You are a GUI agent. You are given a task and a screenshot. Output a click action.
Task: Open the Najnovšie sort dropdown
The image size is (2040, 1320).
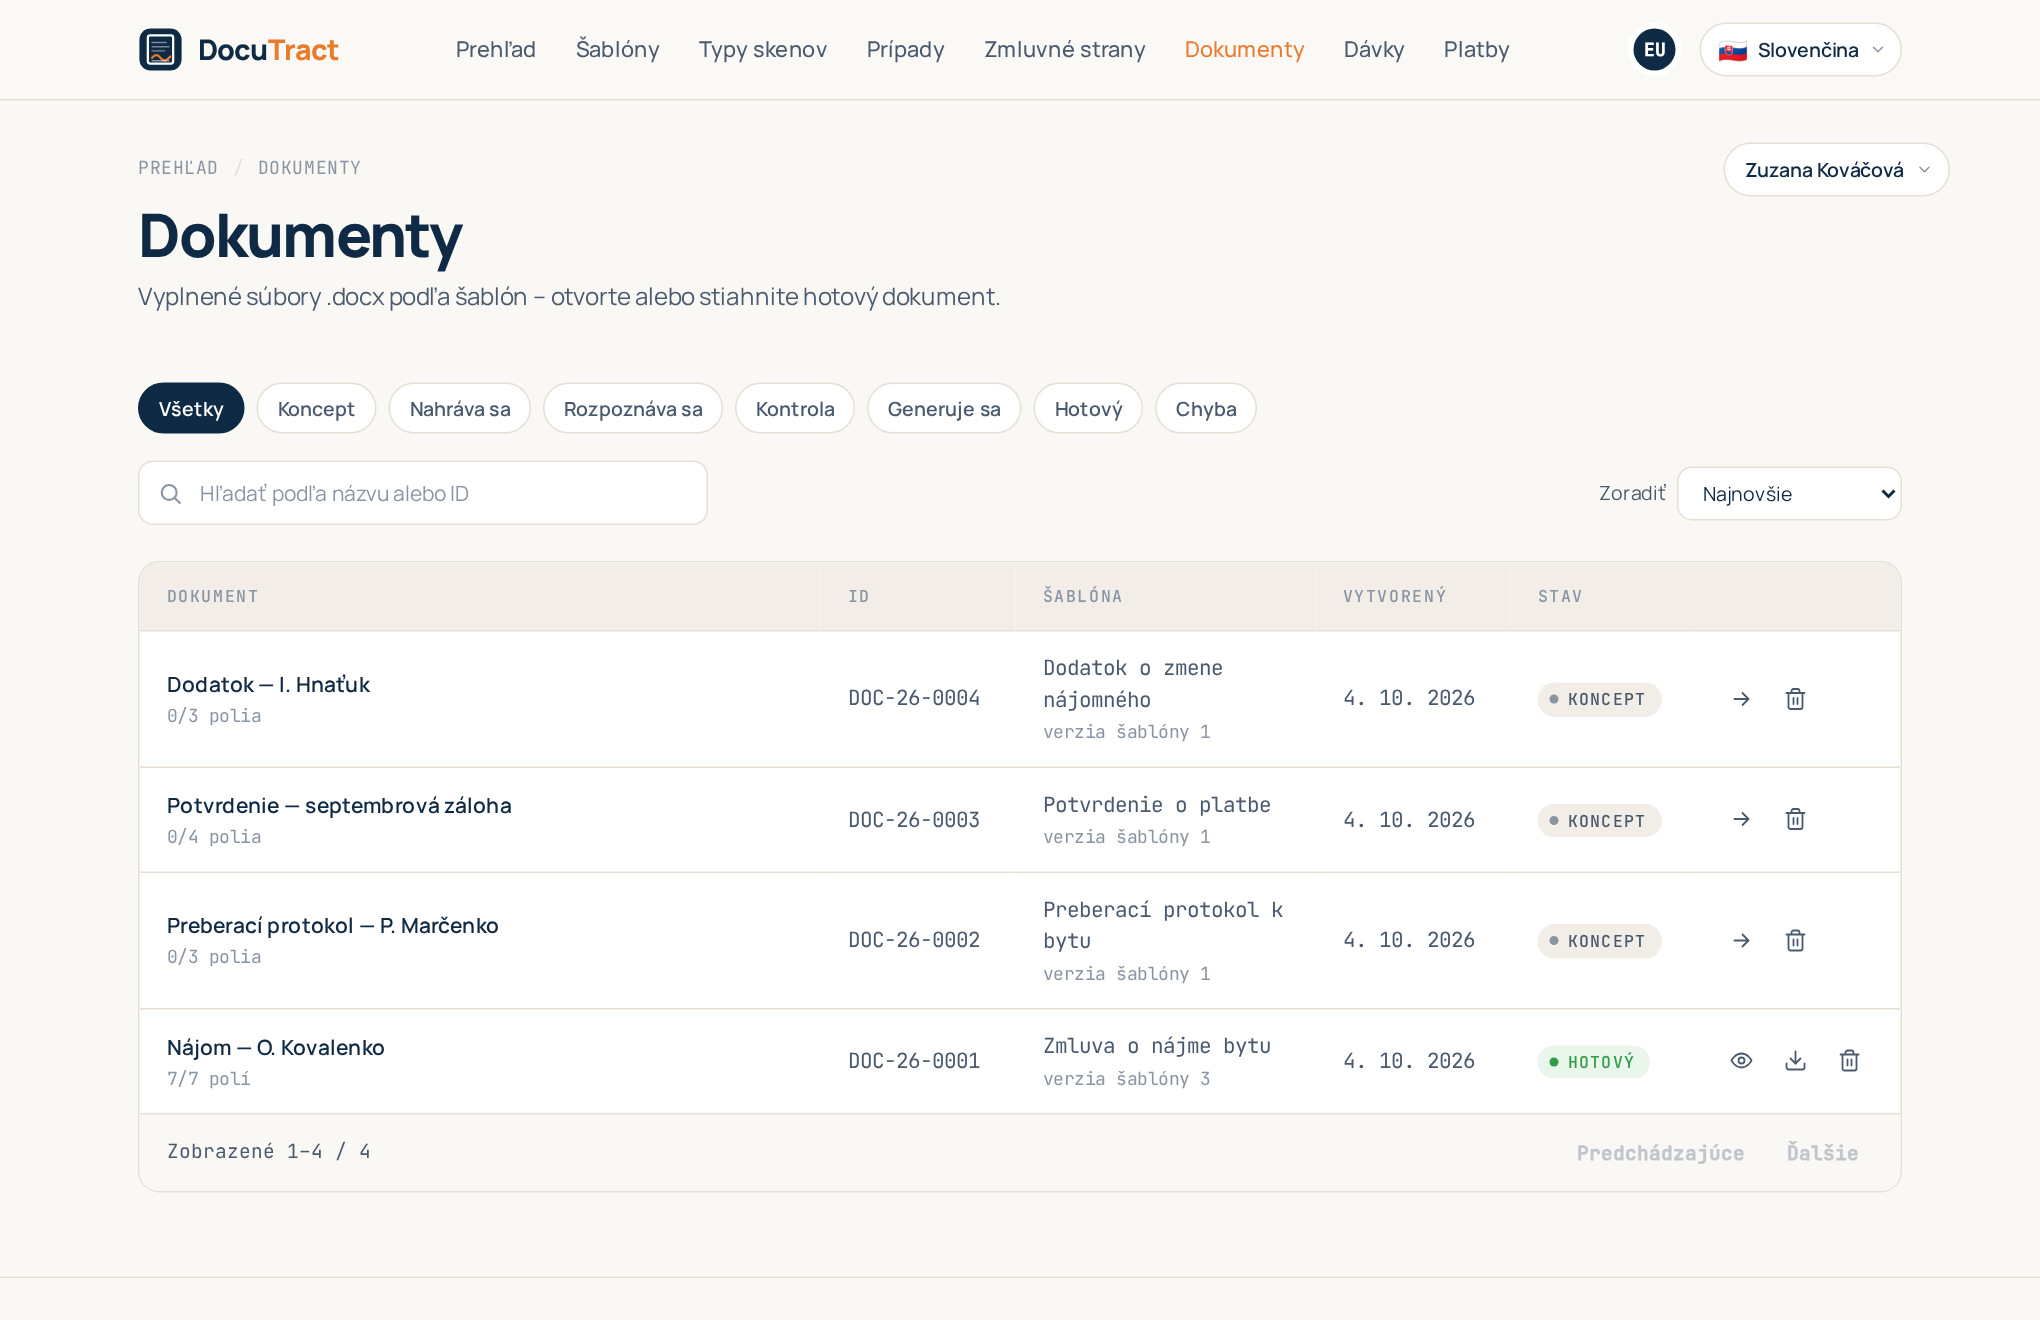1789,493
